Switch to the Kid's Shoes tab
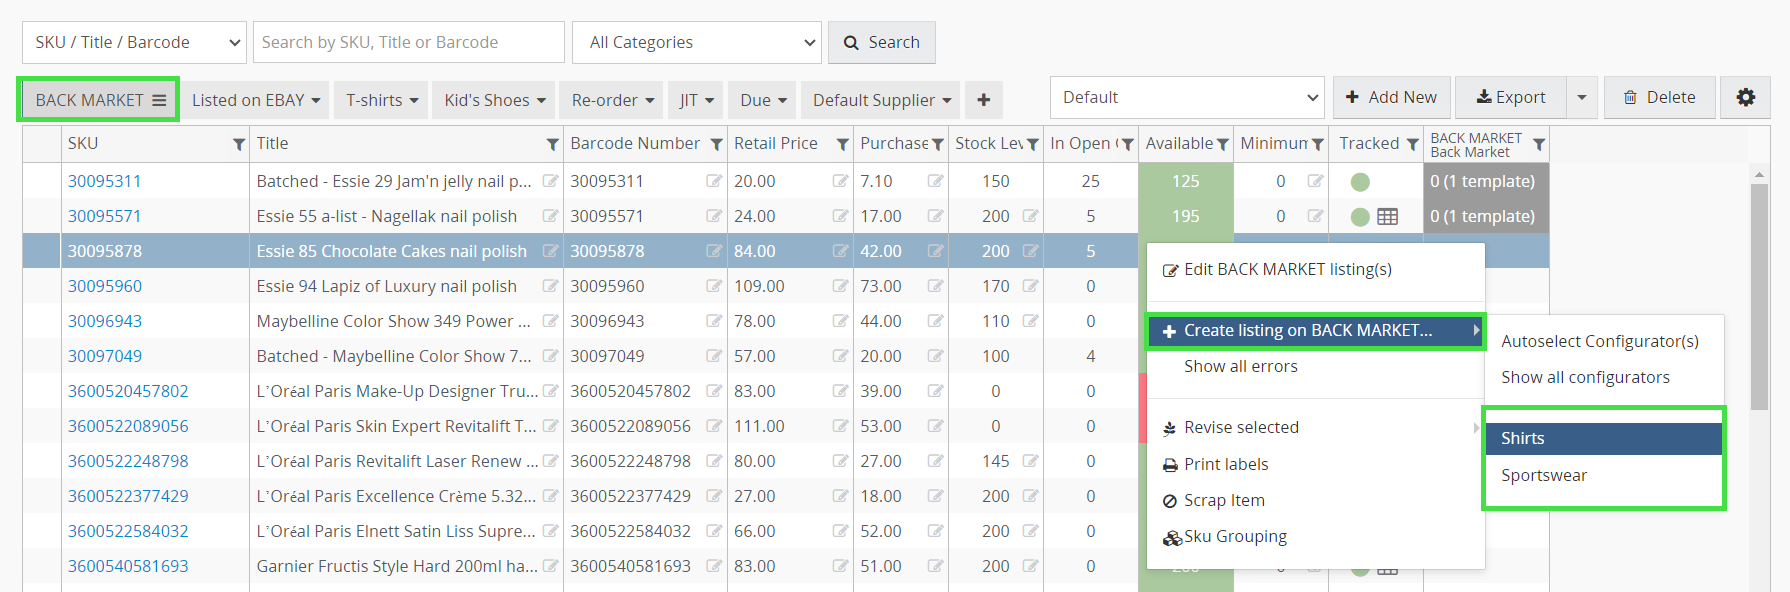The height and width of the screenshot is (592, 1790). click(495, 100)
